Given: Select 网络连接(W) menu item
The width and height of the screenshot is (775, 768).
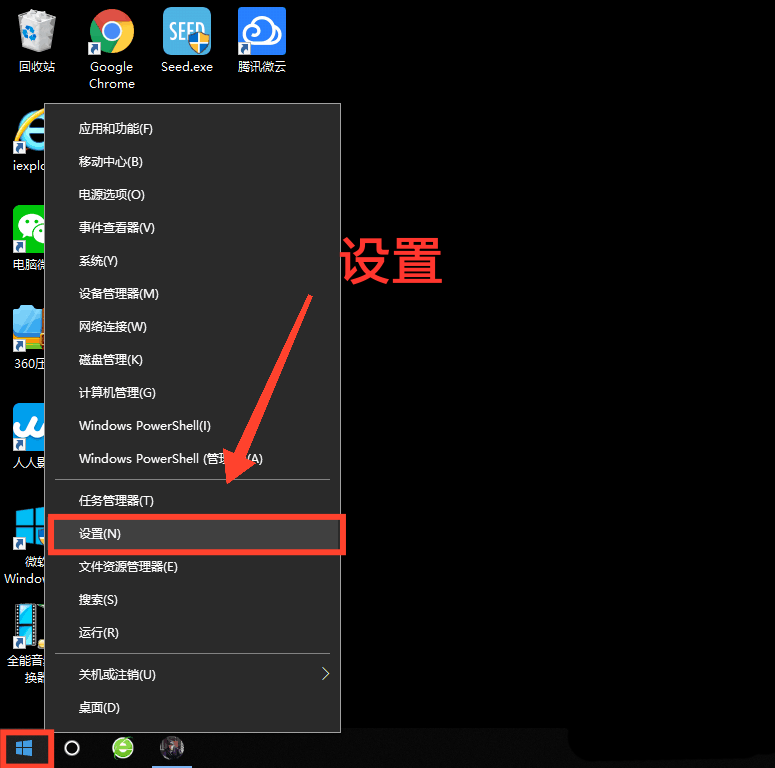Looking at the screenshot, I should coord(192,327).
